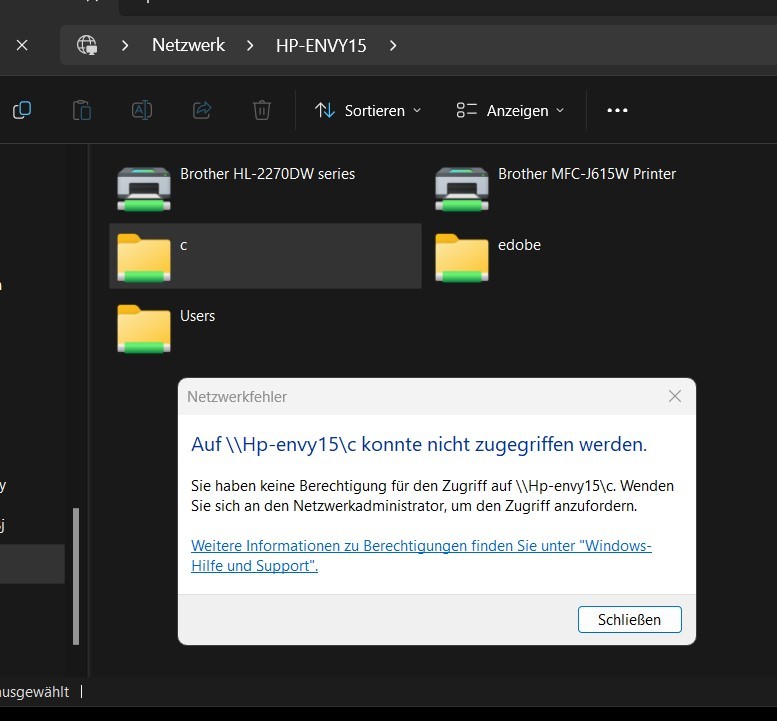Screen dimensions: 777x721
Task: Click the network globe icon in address bar
Action: coord(87,45)
